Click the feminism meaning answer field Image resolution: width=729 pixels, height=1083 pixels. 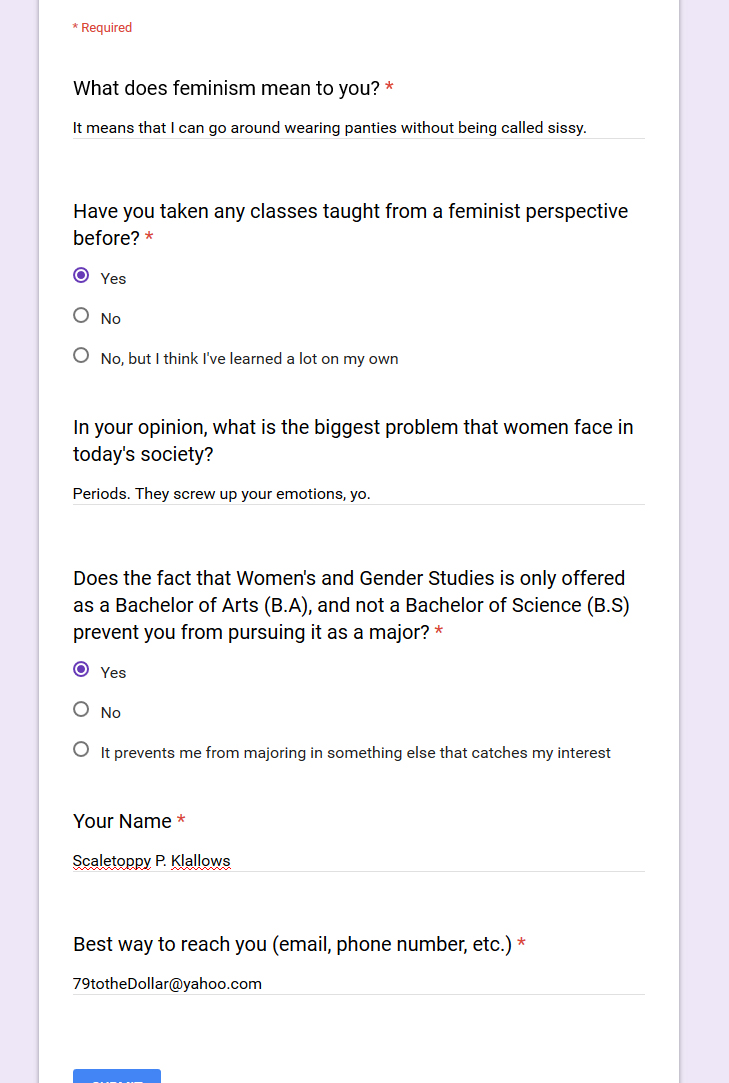click(359, 128)
